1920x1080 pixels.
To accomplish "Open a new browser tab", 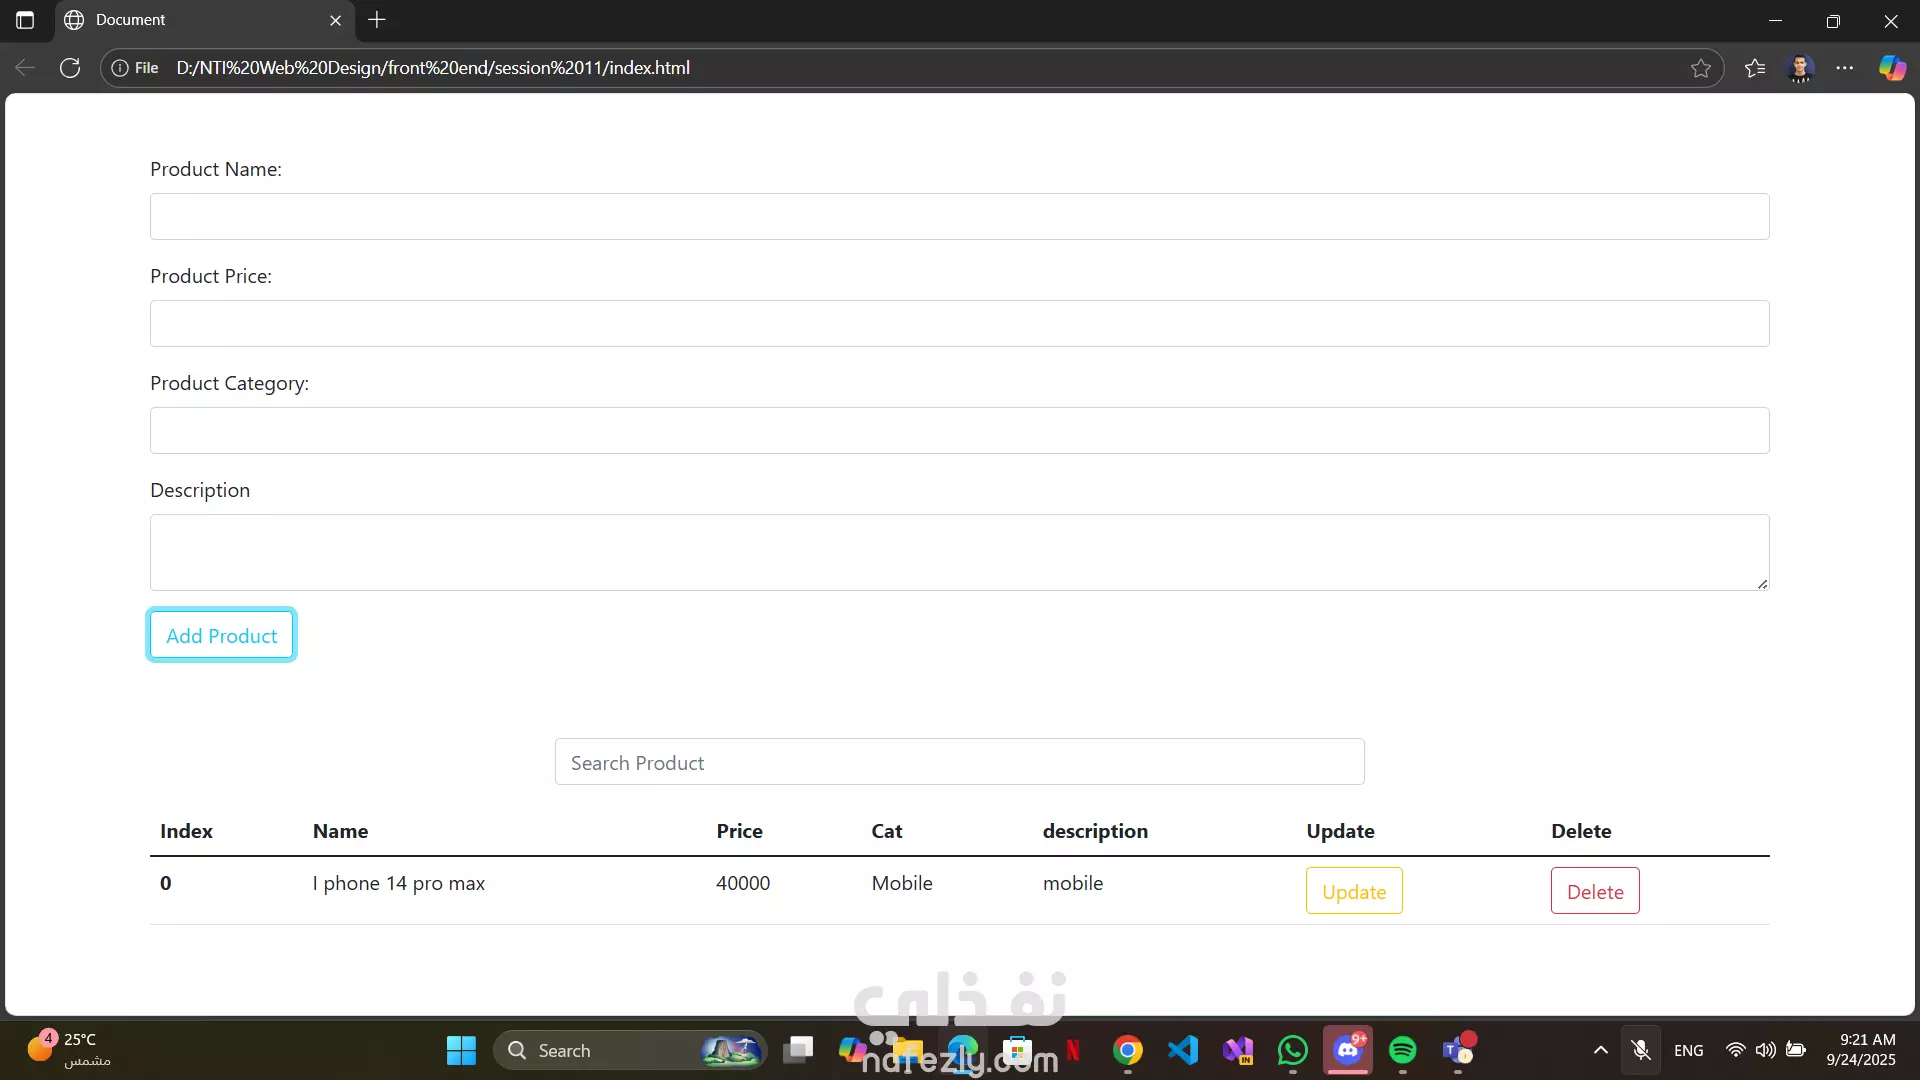I will [x=377, y=20].
